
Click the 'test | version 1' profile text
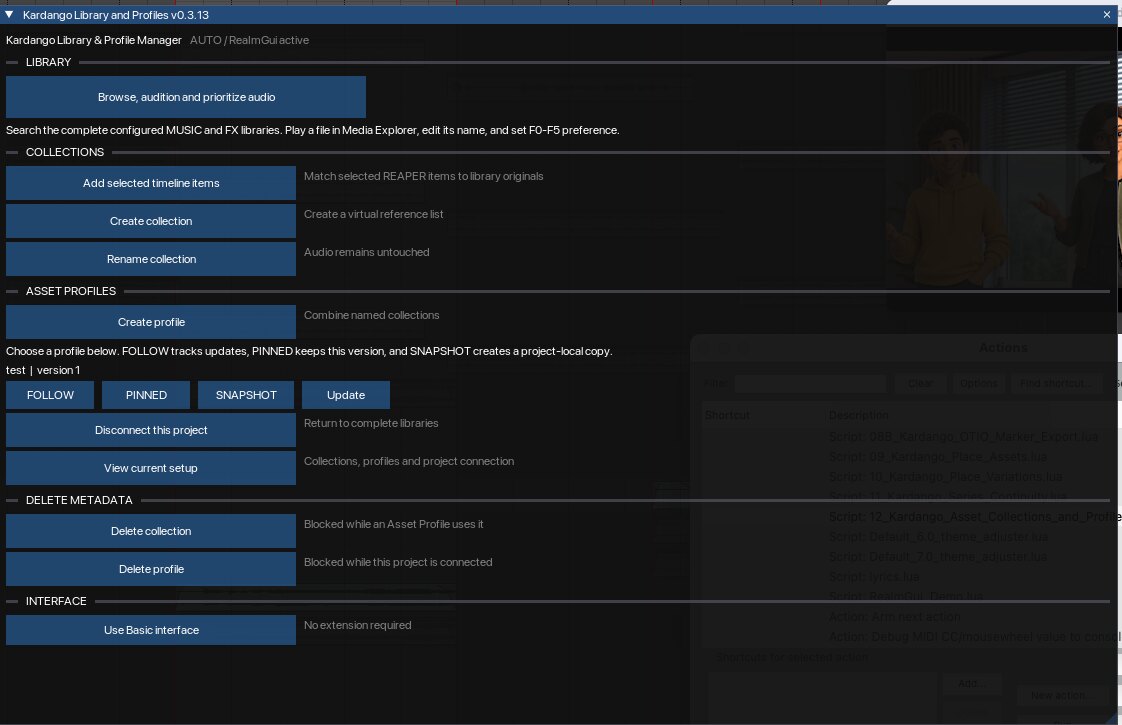(x=43, y=370)
